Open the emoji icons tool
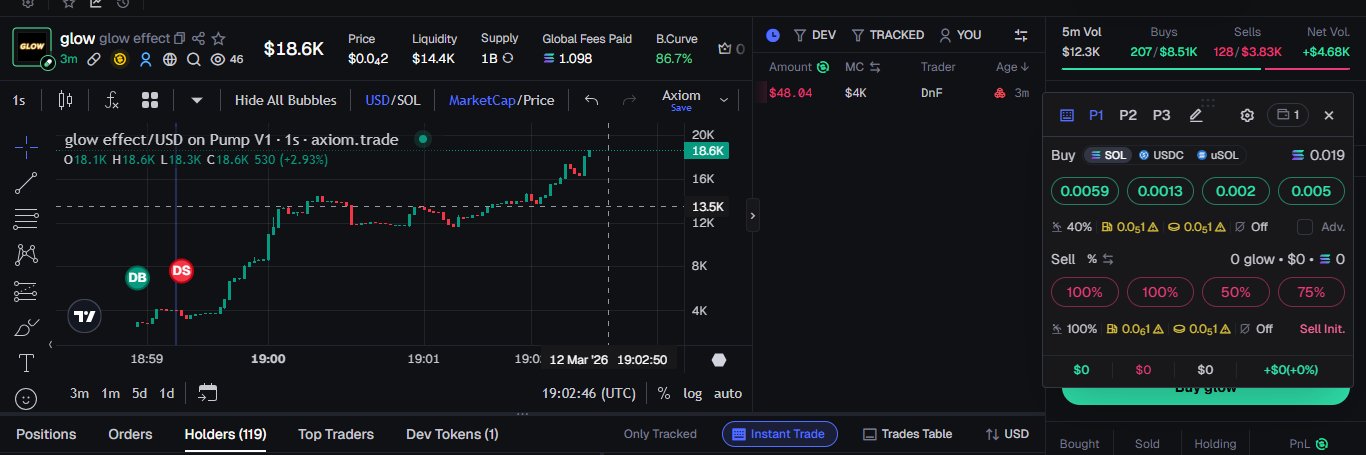 pyautogui.click(x=27, y=398)
